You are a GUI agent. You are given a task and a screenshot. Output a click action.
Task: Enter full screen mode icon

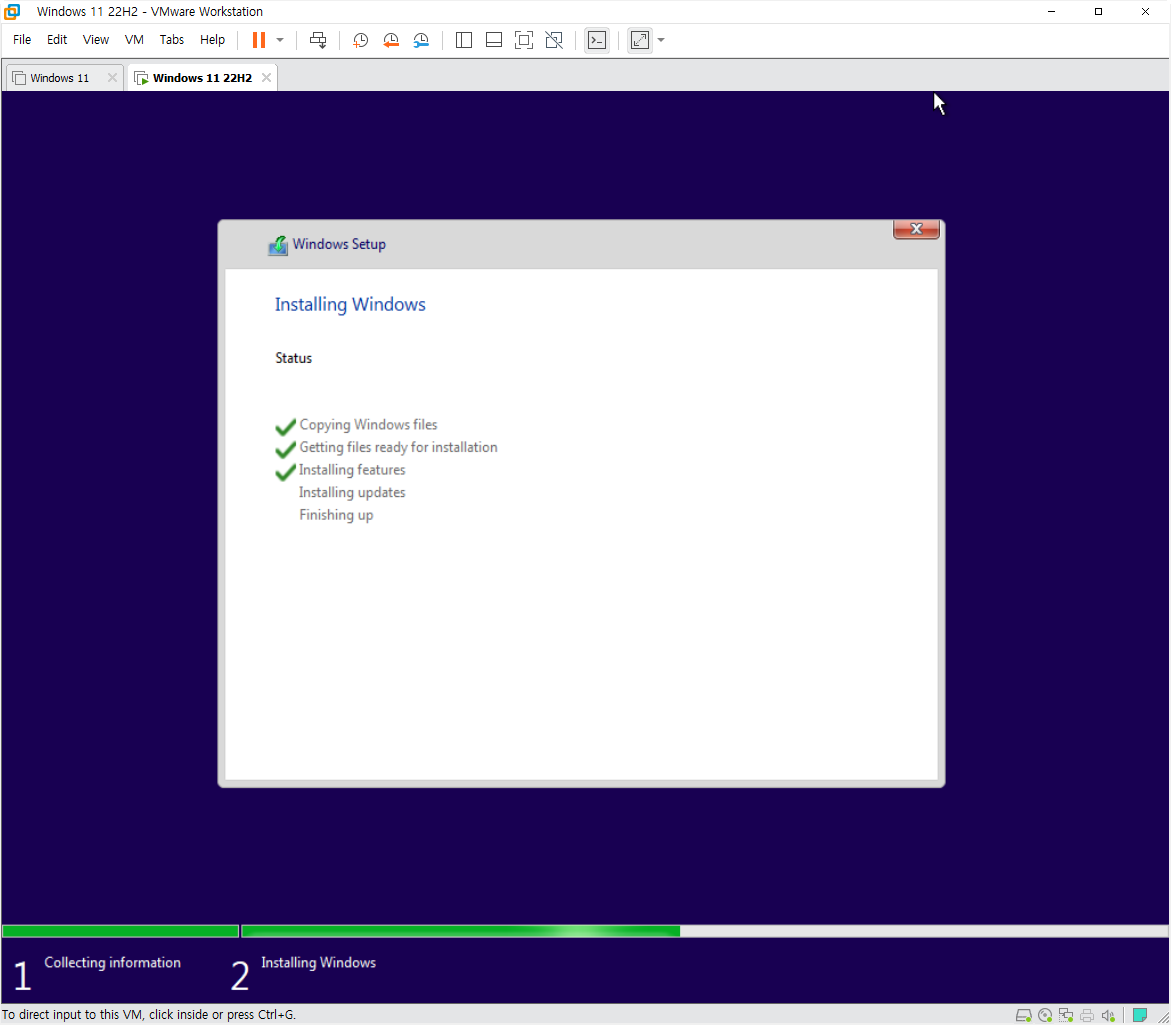pos(524,40)
